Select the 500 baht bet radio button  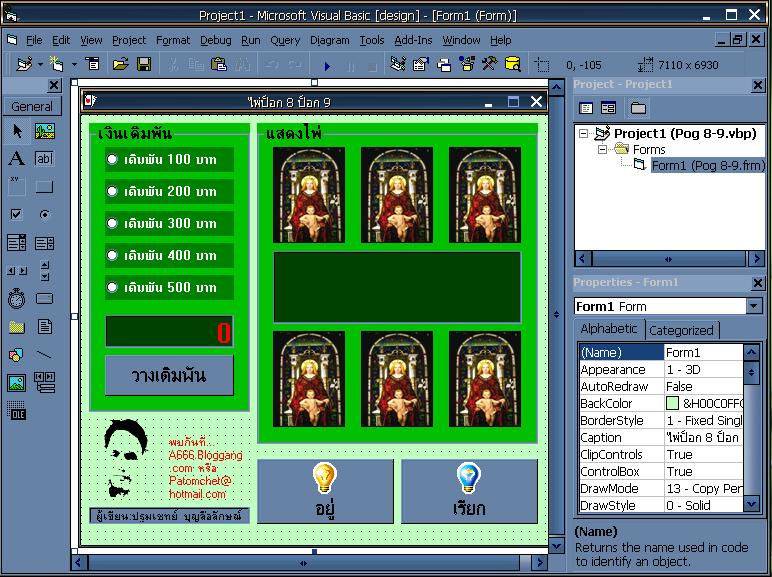point(112,287)
